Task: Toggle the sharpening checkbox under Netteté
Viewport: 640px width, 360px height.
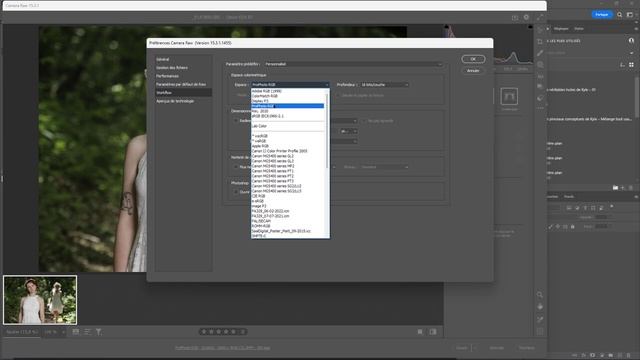Action: 236,167
